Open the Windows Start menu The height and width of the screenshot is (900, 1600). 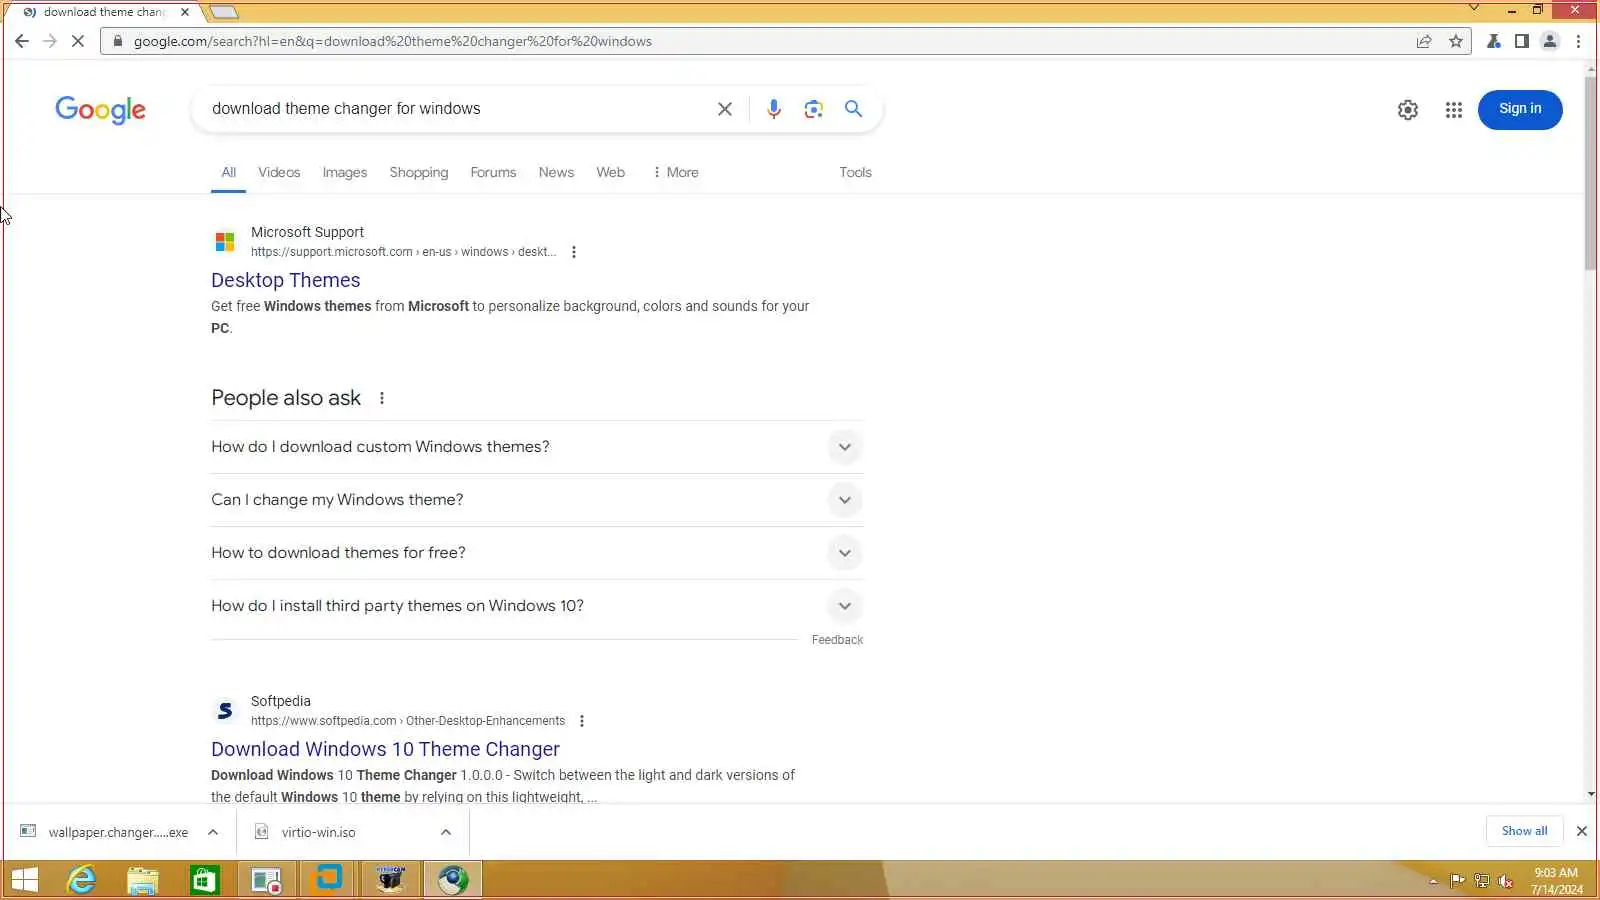tap(25, 880)
